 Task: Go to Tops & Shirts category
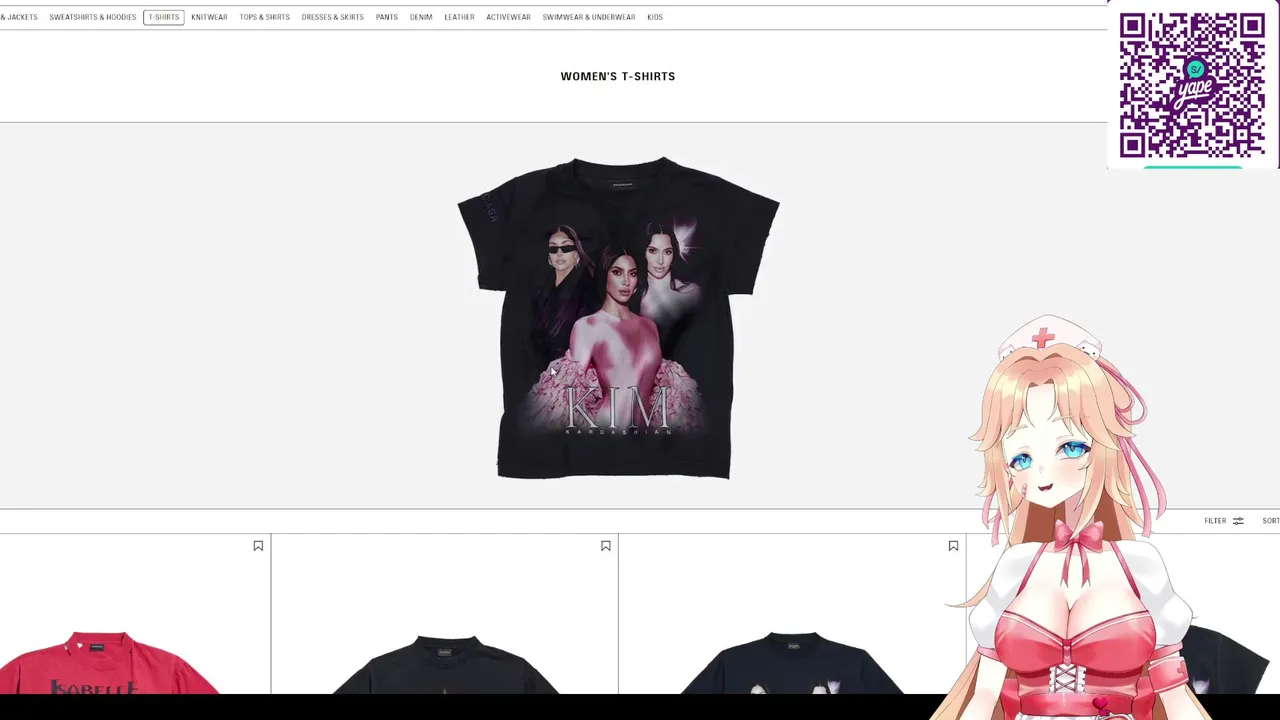pyautogui.click(x=264, y=17)
